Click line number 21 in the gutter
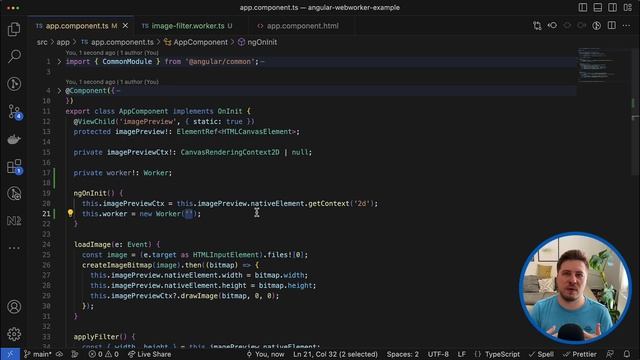Viewport: 640px width, 360px height. pos(46,213)
